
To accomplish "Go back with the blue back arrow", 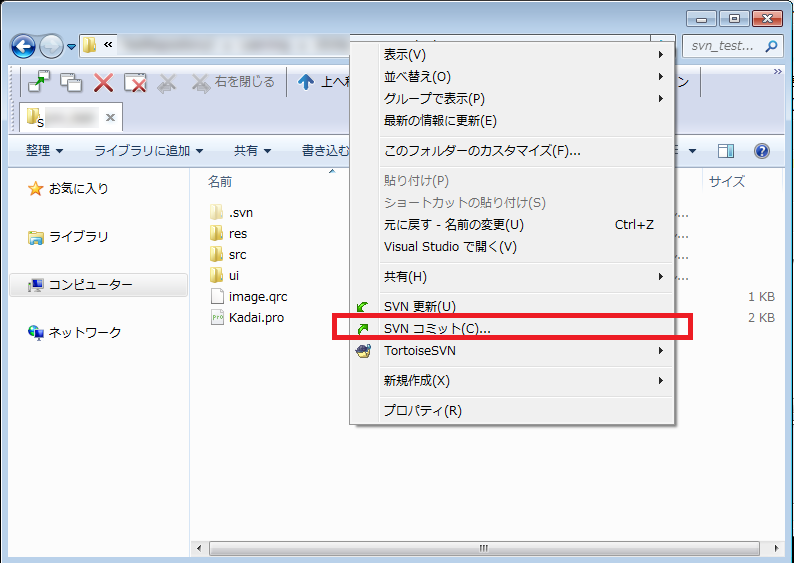I will pos(23,47).
